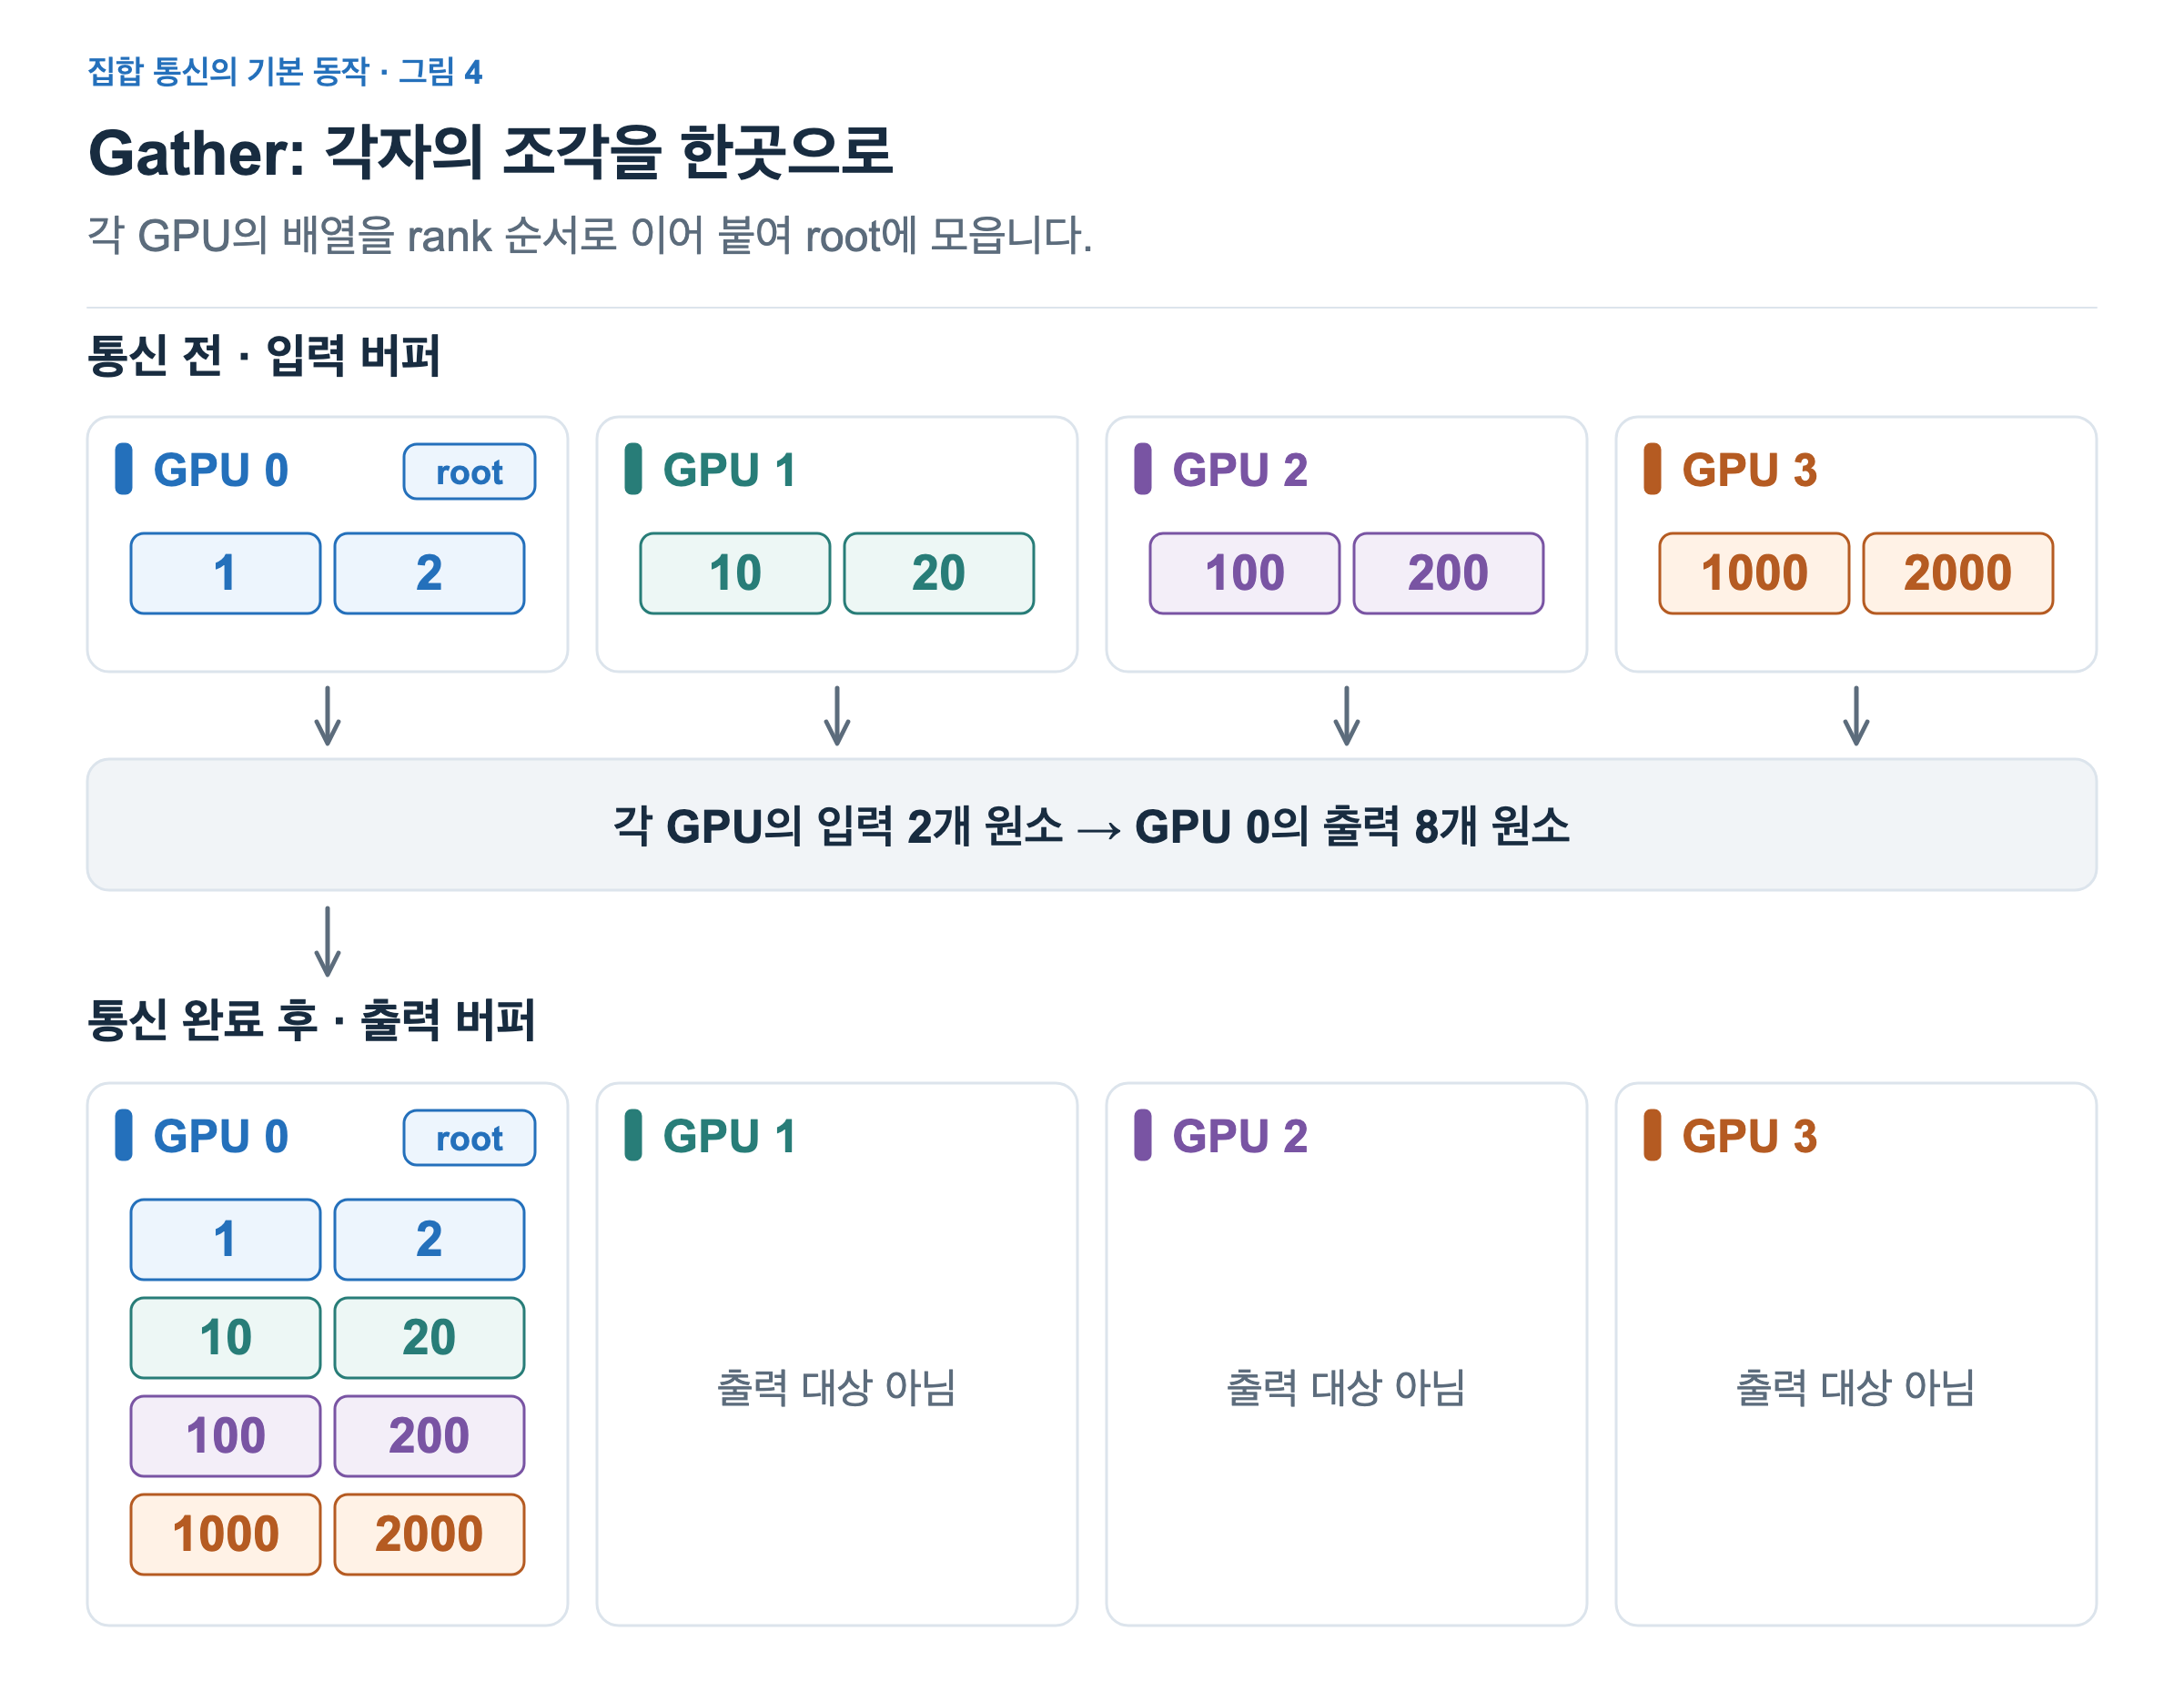Click the green GPU 1 color bar in output section
The height and width of the screenshot is (1702, 2184).
click(x=633, y=1135)
